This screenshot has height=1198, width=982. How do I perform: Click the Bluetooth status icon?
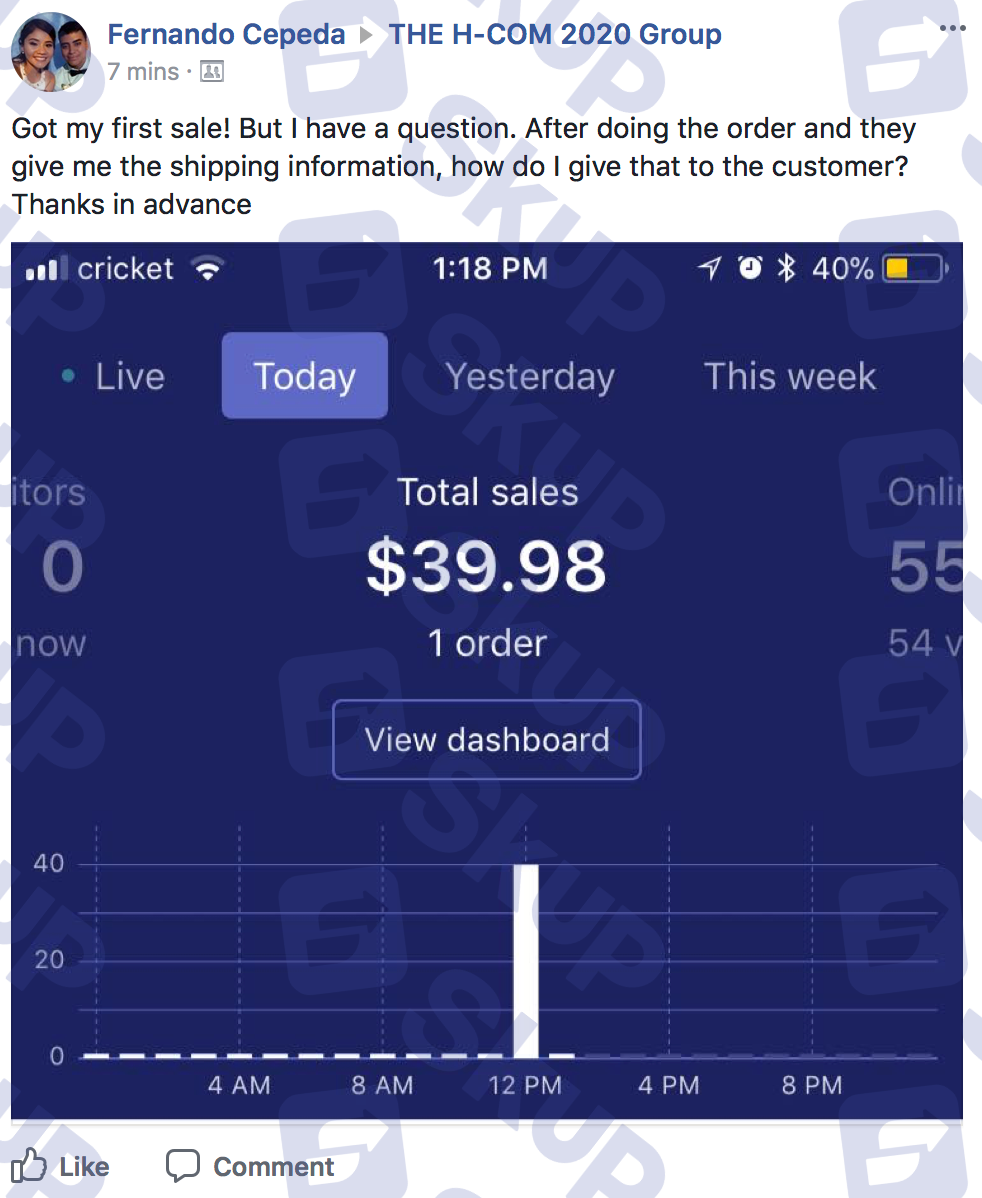click(x=786, y=268)
